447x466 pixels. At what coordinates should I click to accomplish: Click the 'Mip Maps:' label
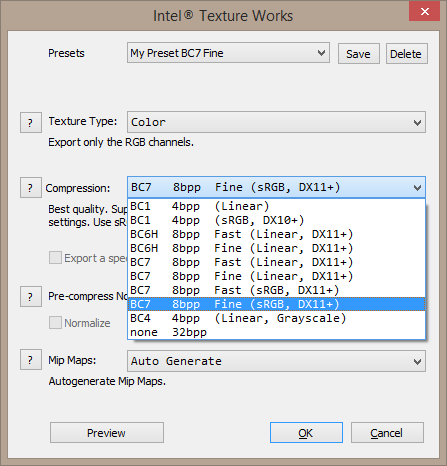(72, 360)
